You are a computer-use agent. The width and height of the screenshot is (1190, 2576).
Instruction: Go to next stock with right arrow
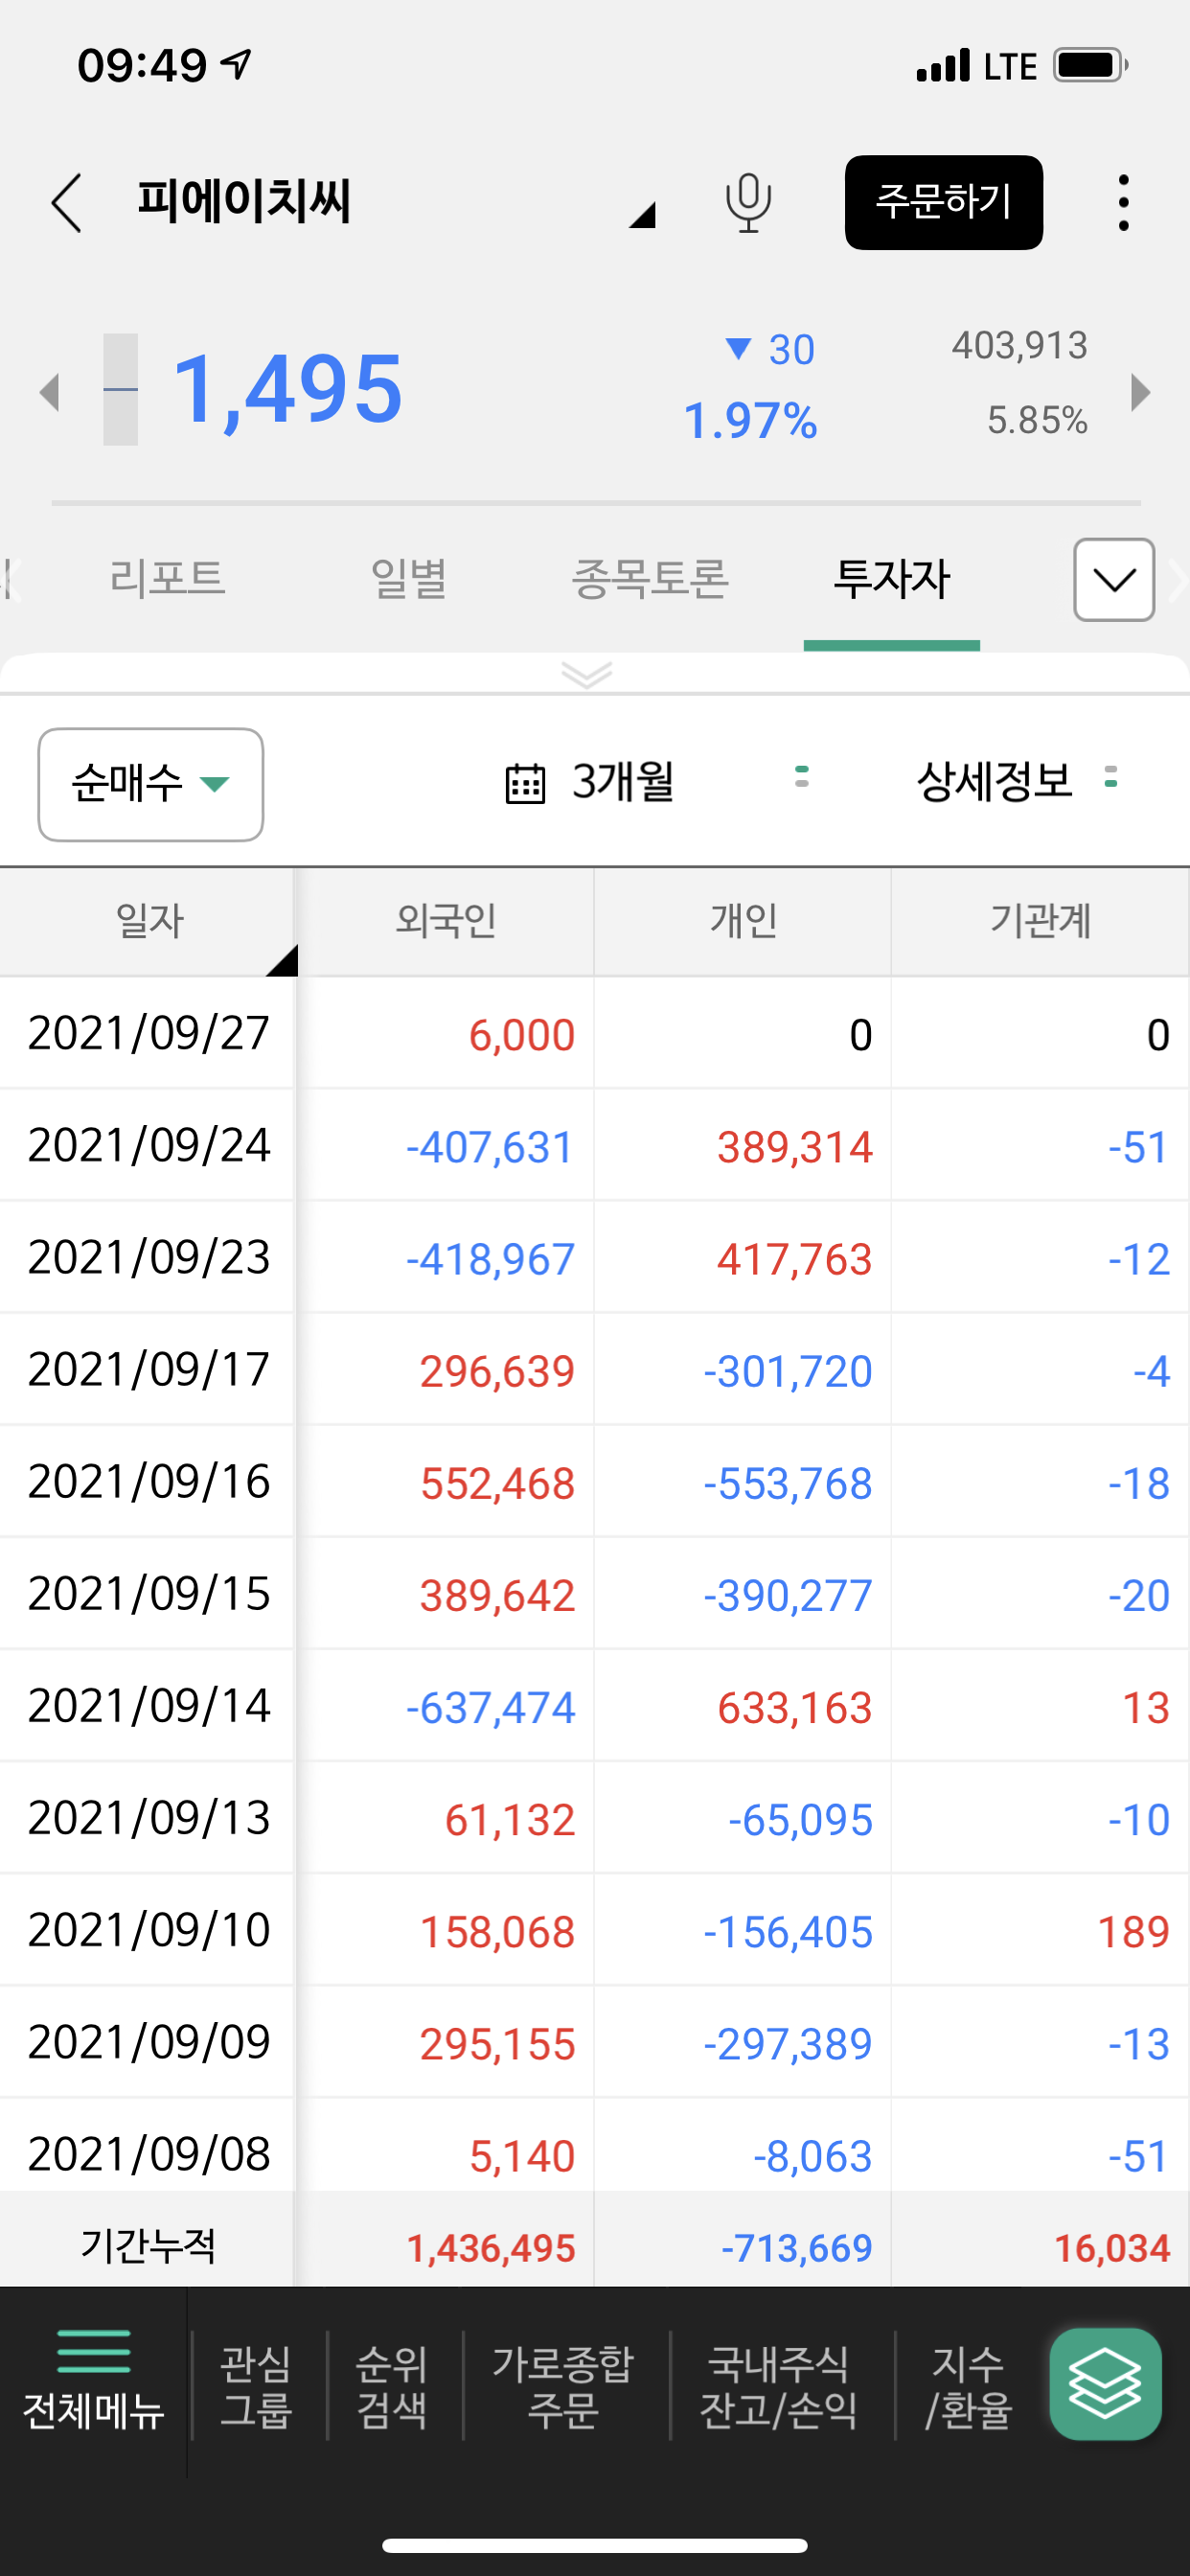pyautogui.click(x=1141, y=392)
